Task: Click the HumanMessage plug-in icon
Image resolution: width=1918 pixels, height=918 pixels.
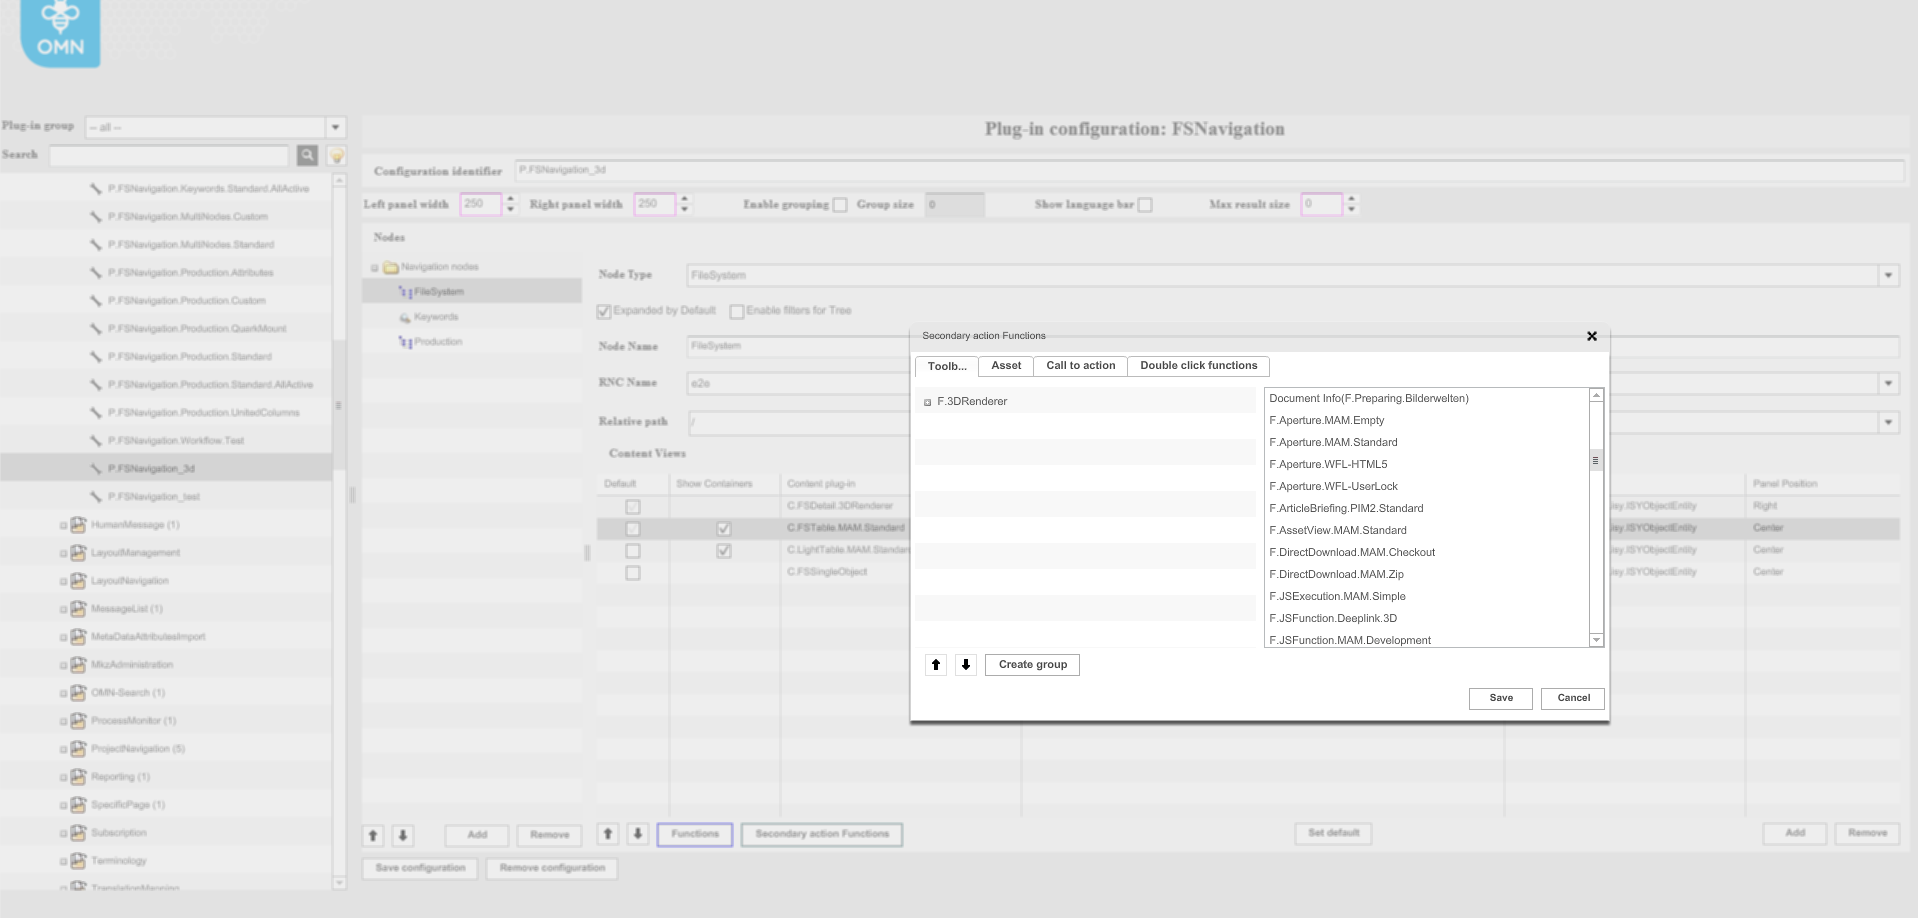Action: tap(78, 524)
